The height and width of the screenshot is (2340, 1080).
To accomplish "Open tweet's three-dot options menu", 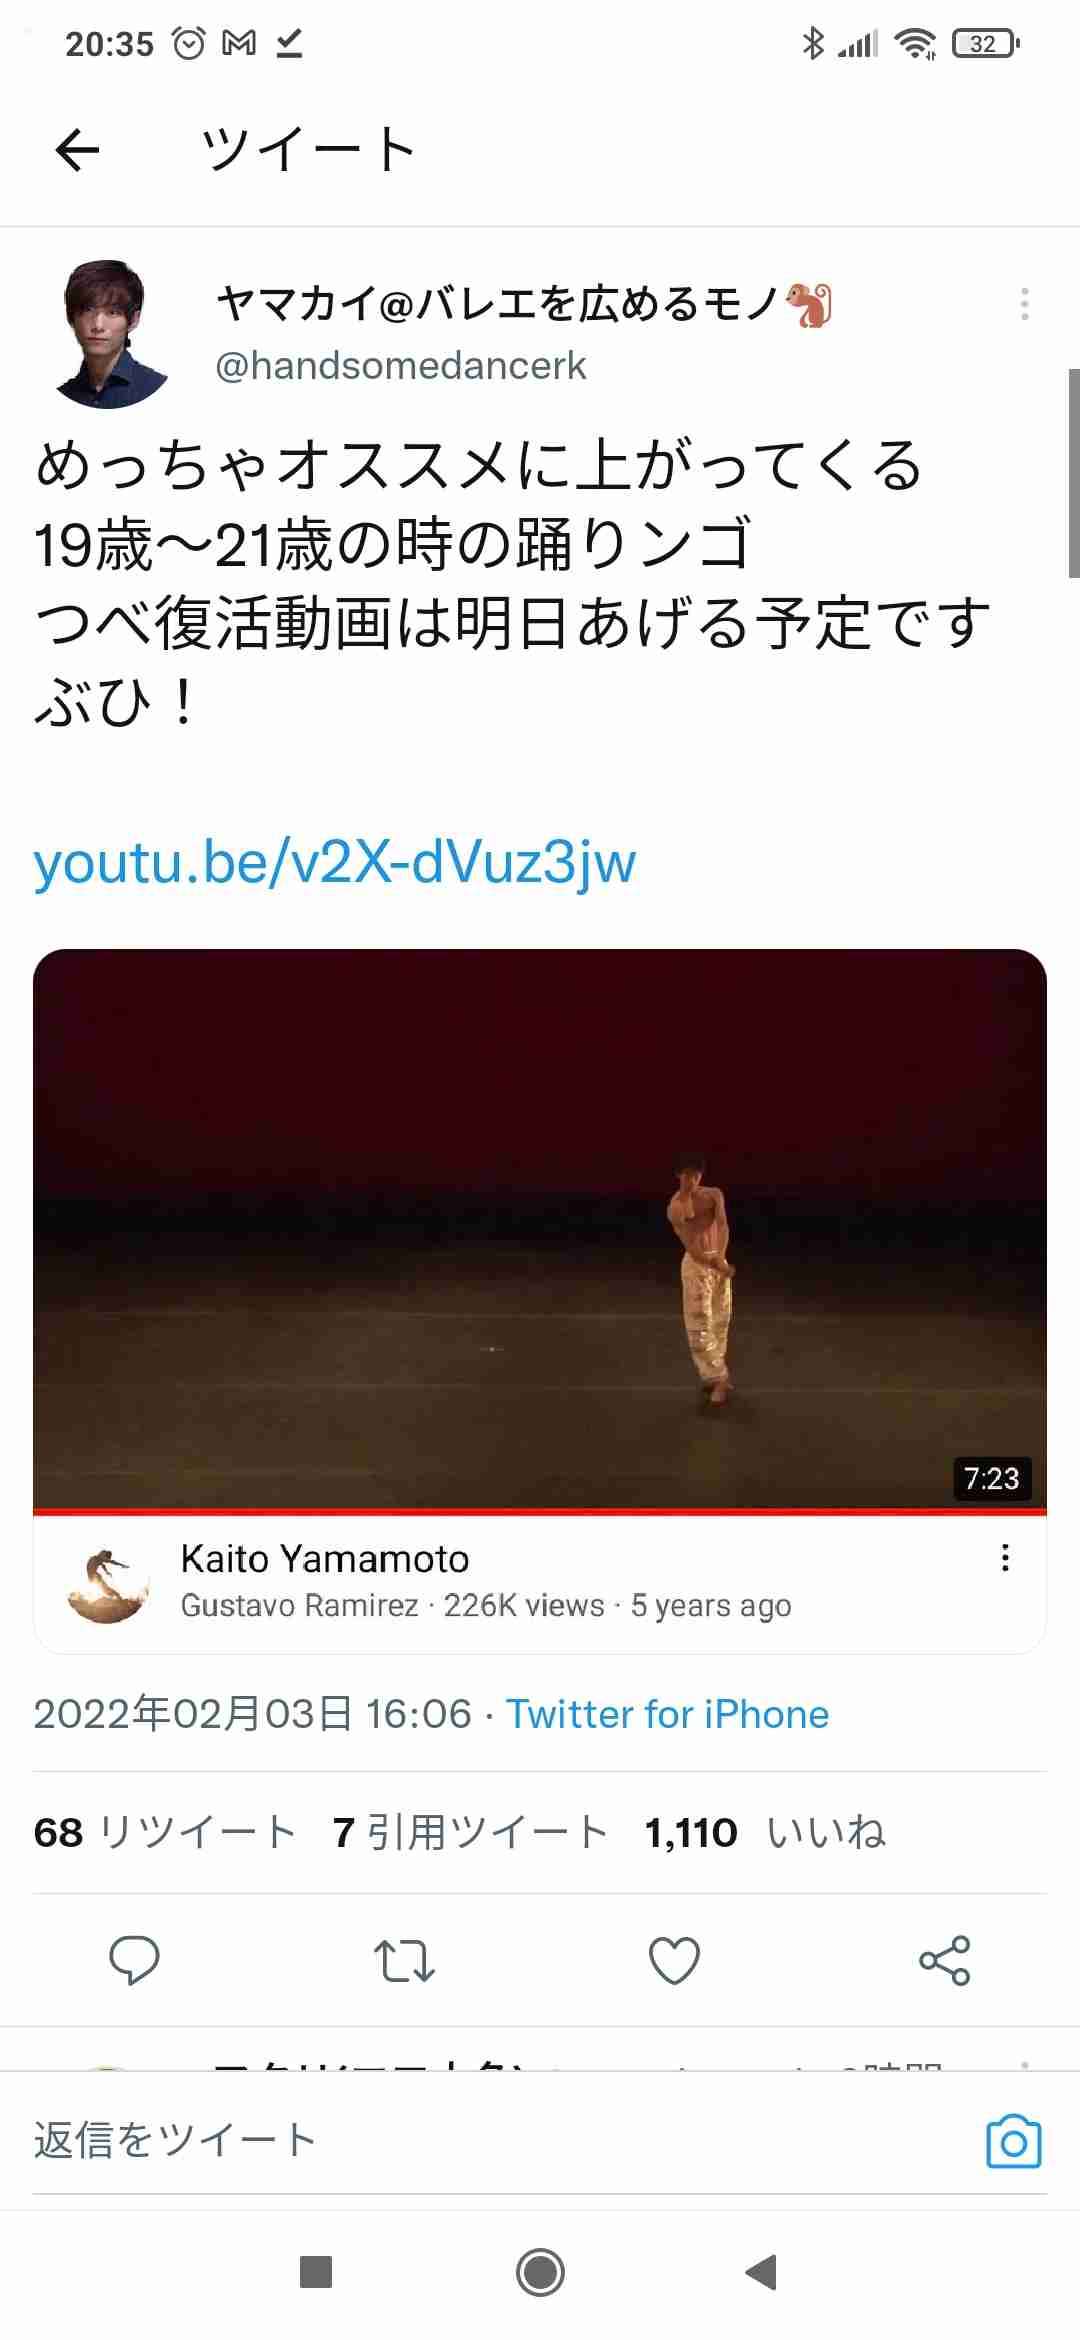I will 1024,304.
